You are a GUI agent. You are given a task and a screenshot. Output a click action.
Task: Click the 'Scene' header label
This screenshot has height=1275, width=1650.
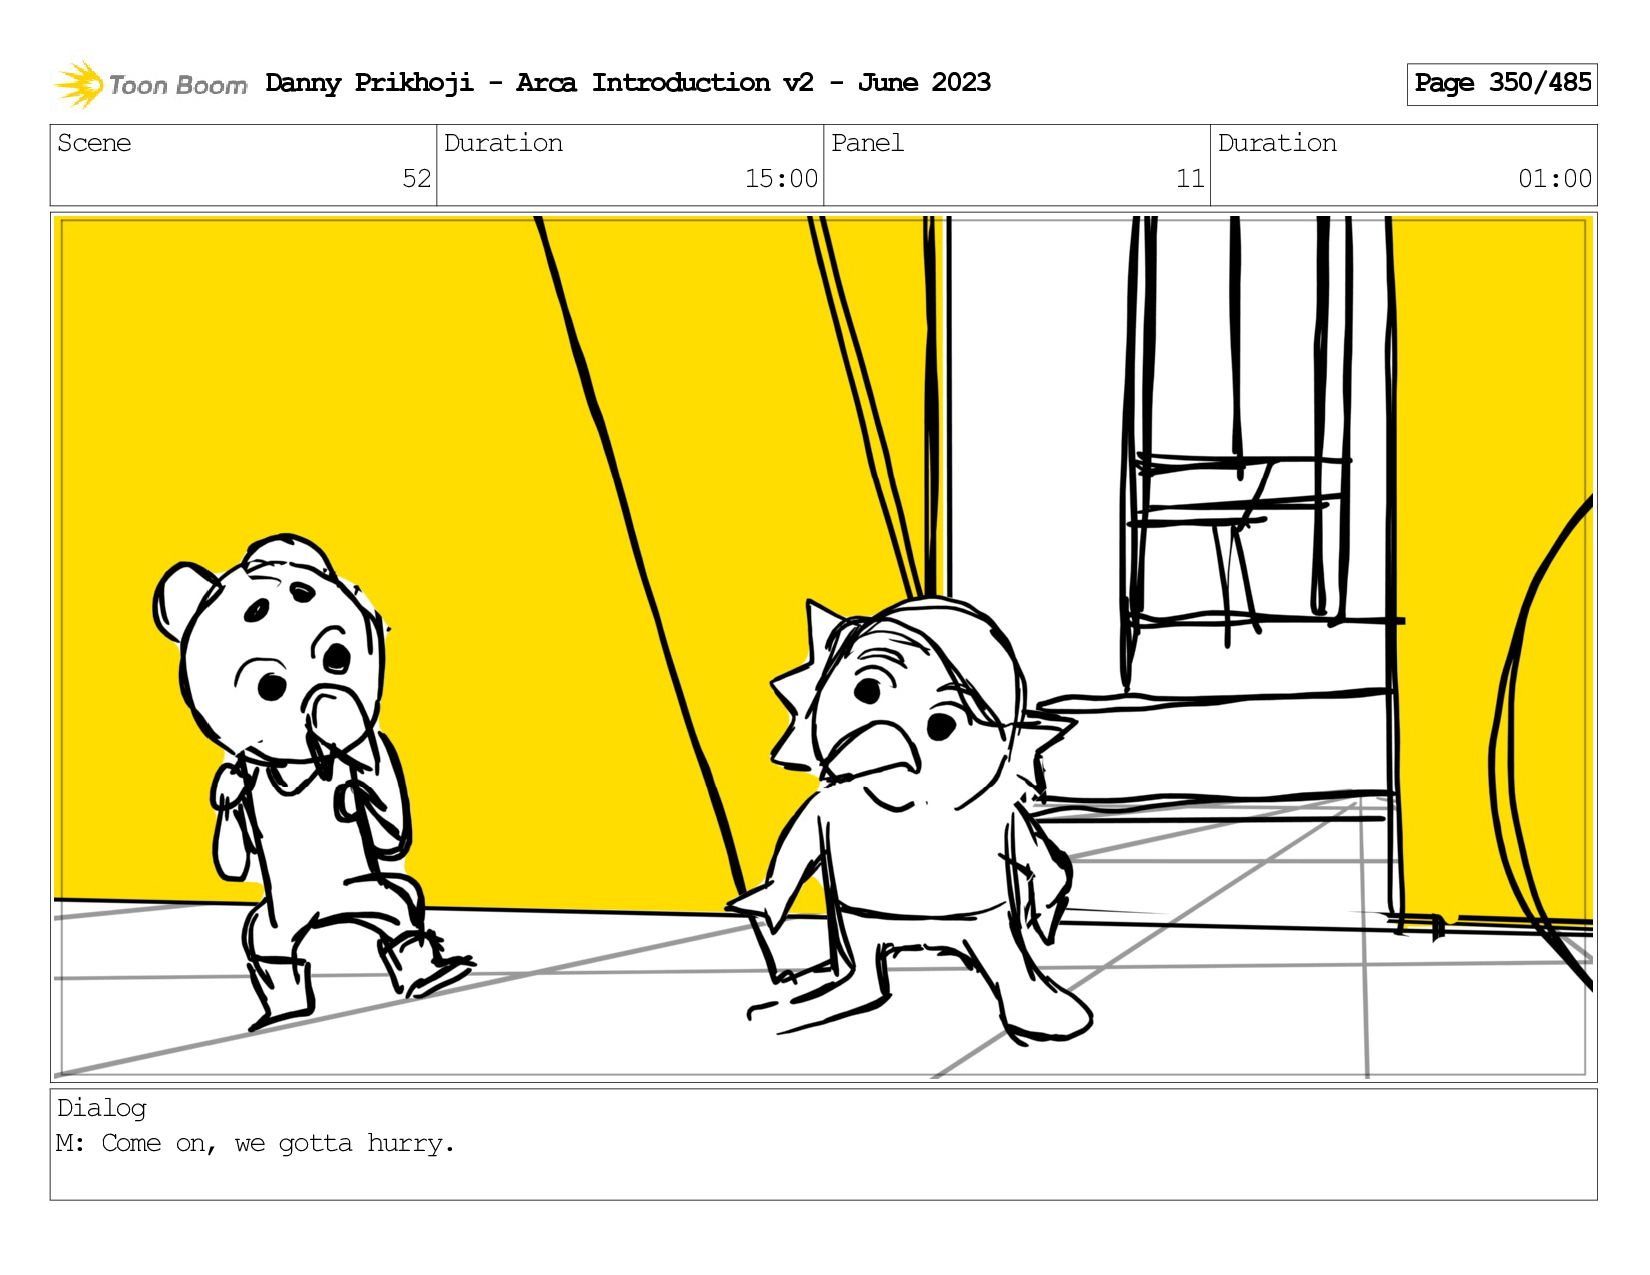pyautogui.click(x=94, y=143)
